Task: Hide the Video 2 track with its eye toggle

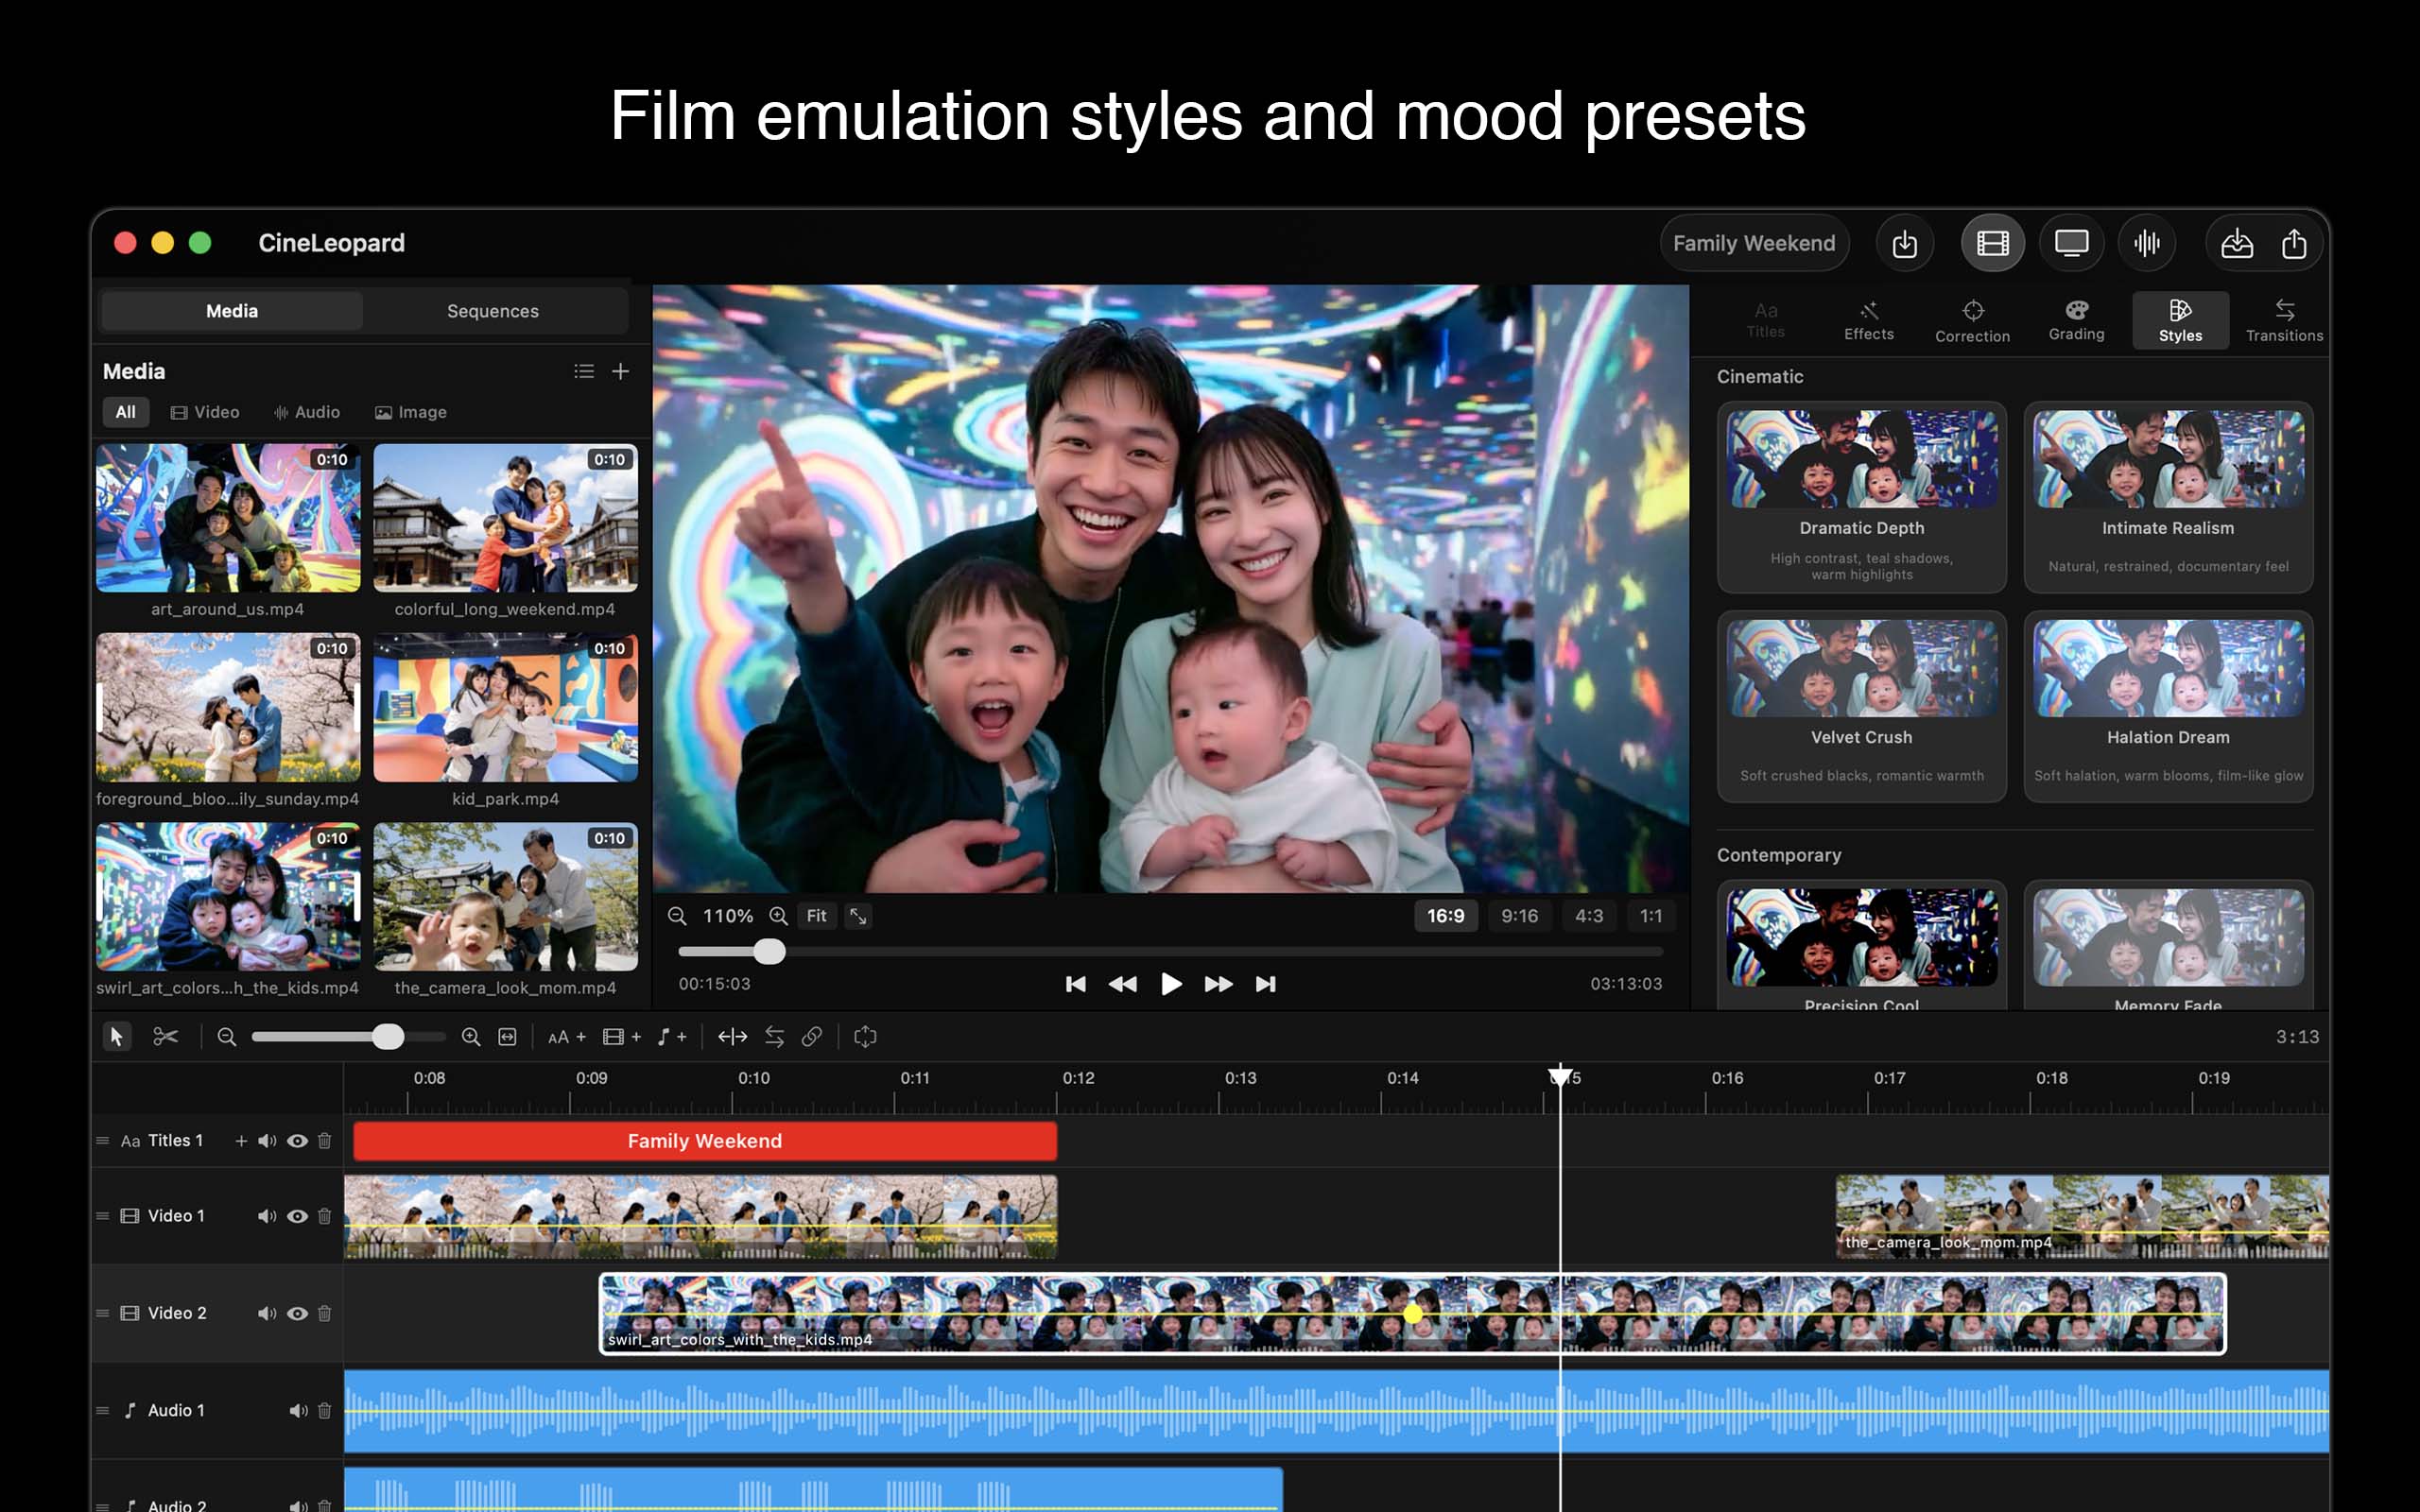Action: [x=297, y=1313]
